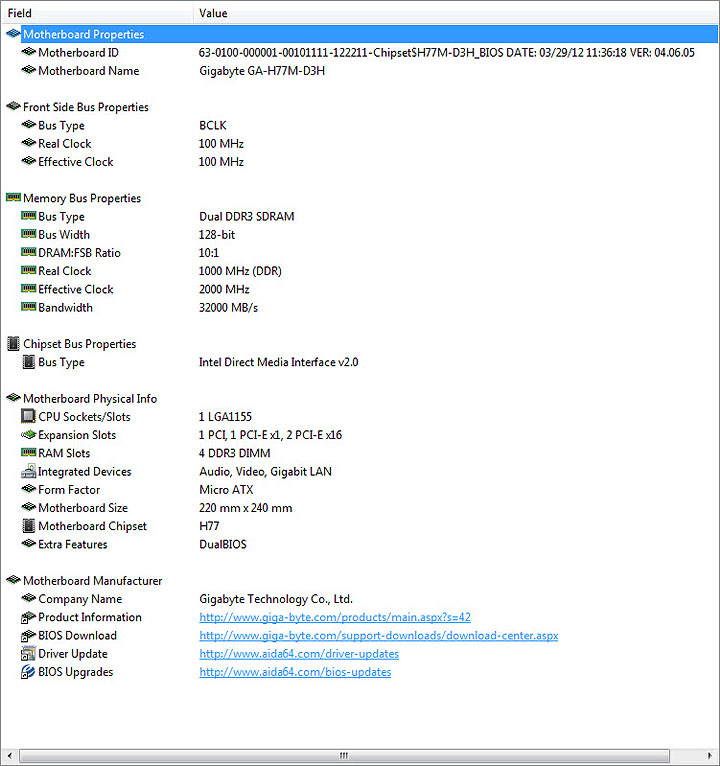Click the value 1 LGA1155
Viewport: 720px width, 766px height.
tap(225, 417)
